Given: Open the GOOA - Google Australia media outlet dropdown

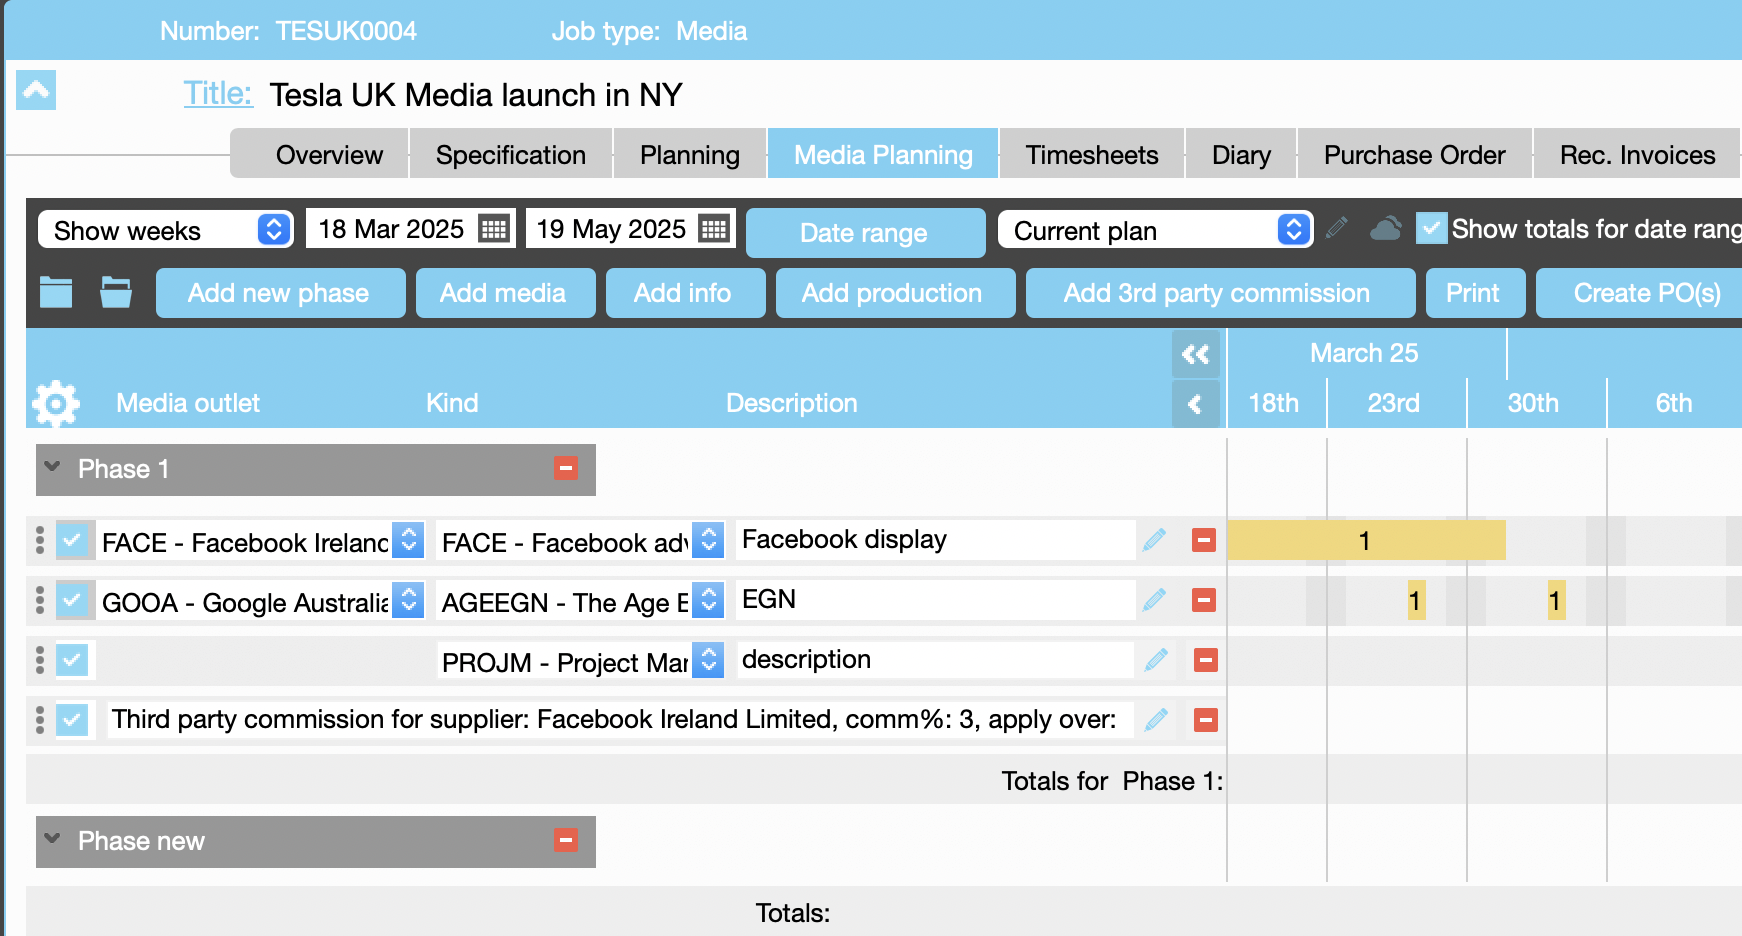Looking at the screenshot, I should pos(262,601).
